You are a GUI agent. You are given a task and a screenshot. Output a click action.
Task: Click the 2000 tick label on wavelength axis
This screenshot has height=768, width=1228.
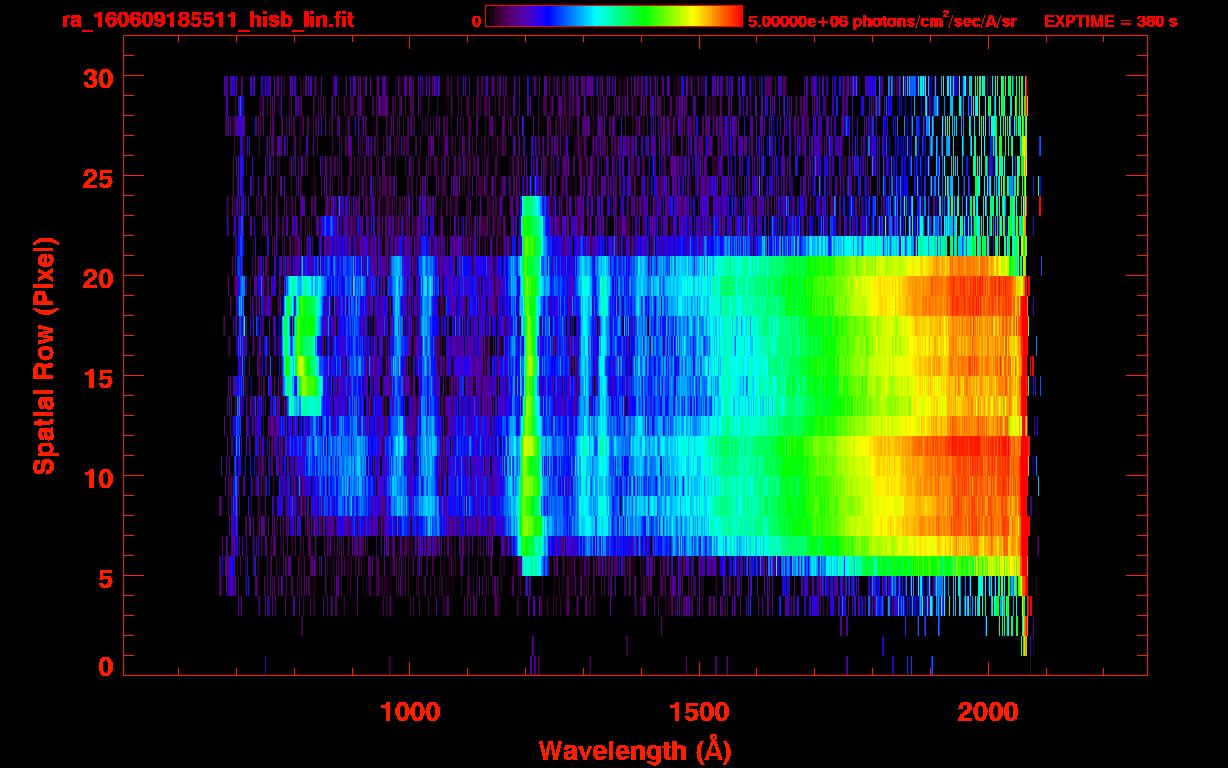pos(988,711)
